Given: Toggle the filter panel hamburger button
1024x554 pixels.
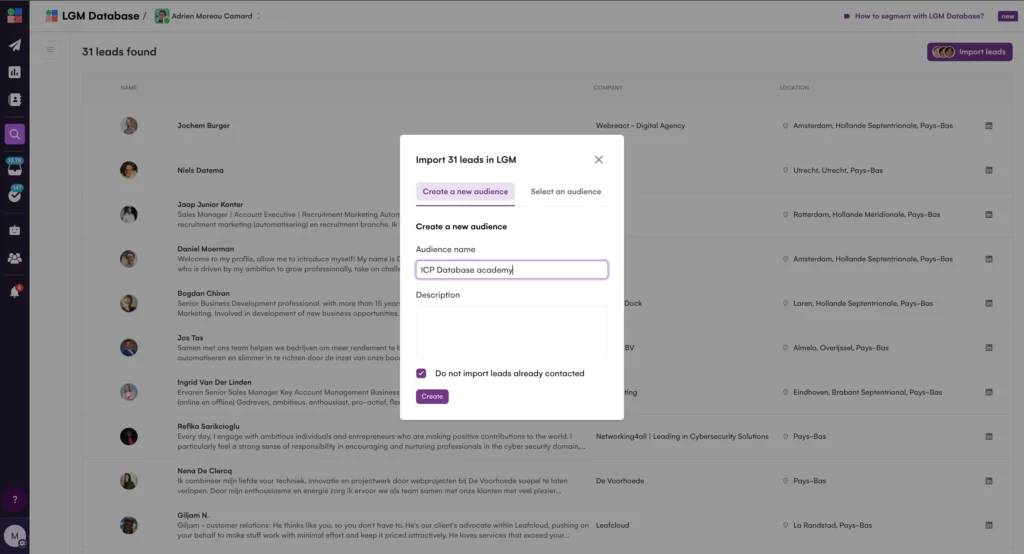Looking at the screenshot, I should (x=50, y=50).
